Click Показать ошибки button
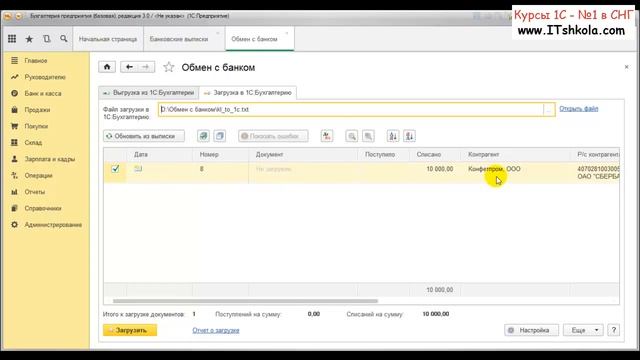The width and height of the screenshot is (640, 360). pyautogui.click(x=273, y=136)
